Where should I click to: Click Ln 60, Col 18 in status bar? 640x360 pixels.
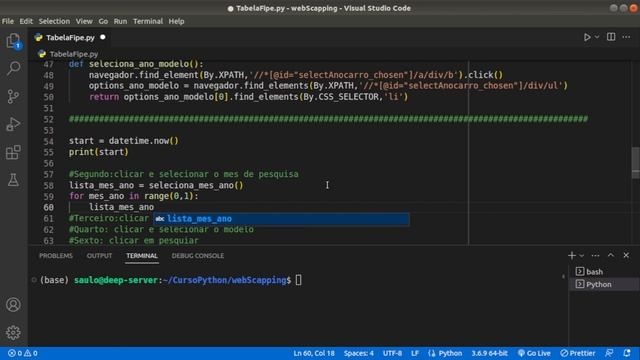coord(314,353)
